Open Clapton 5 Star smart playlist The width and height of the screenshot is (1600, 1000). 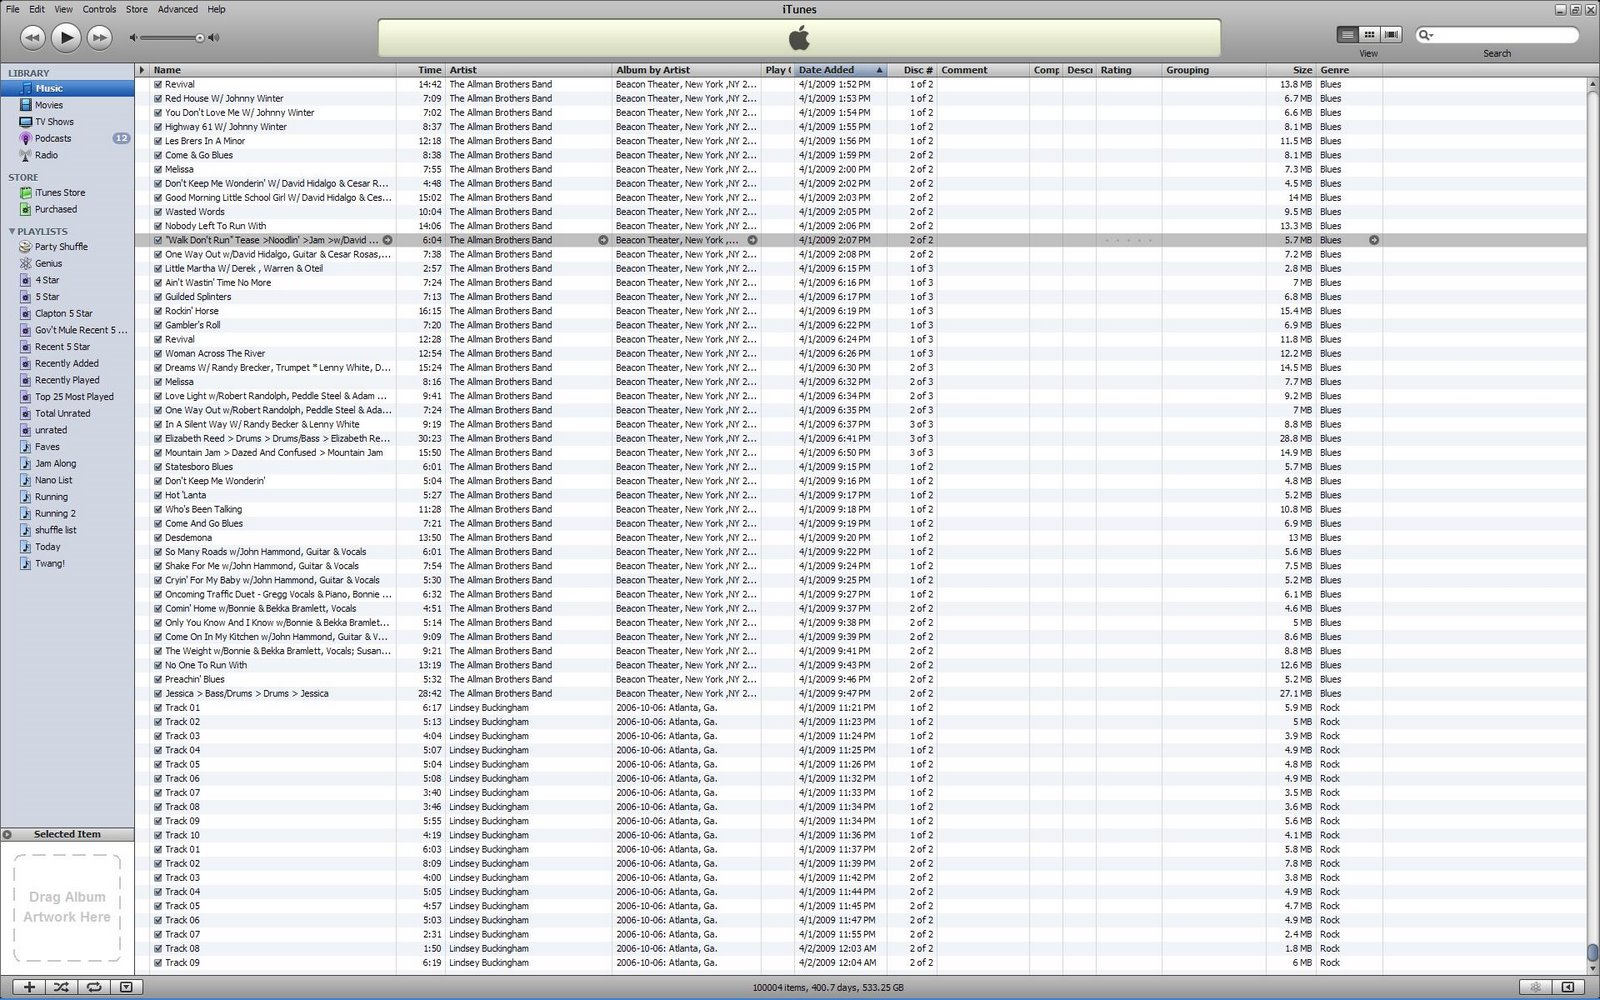coord(67,313)
